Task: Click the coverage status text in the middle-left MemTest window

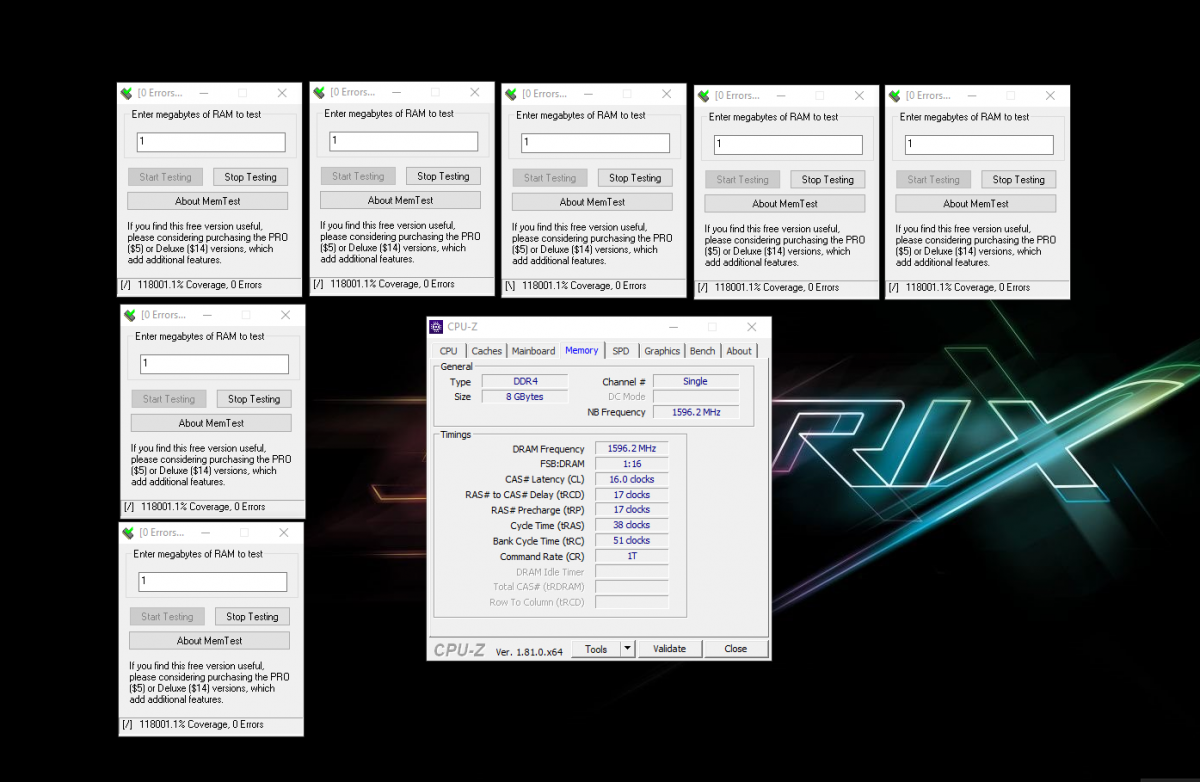Action: point(203,507)
